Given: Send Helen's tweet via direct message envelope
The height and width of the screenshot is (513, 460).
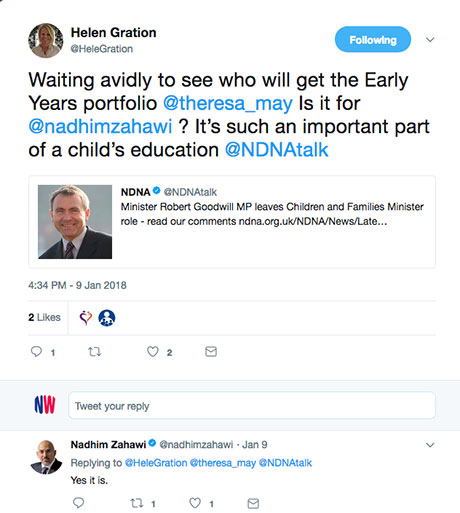Looking at the screenshot, I should pyautogui.click(x=211, y=352).
